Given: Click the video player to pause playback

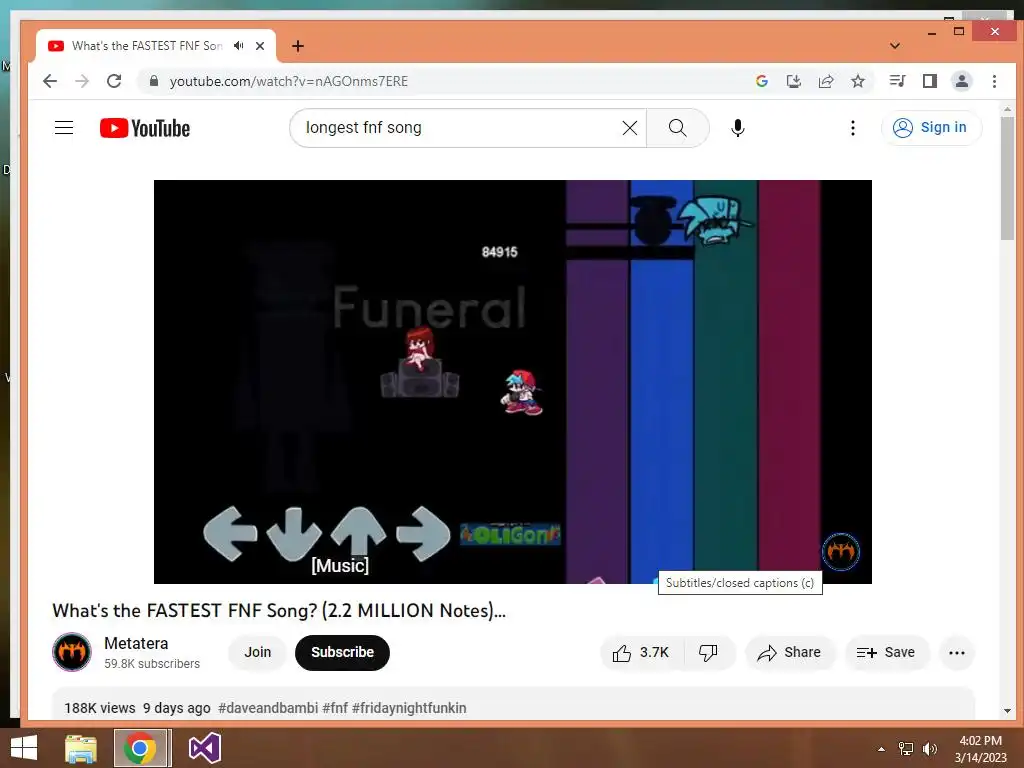Looking at the screenshot, I should [513, 381].
